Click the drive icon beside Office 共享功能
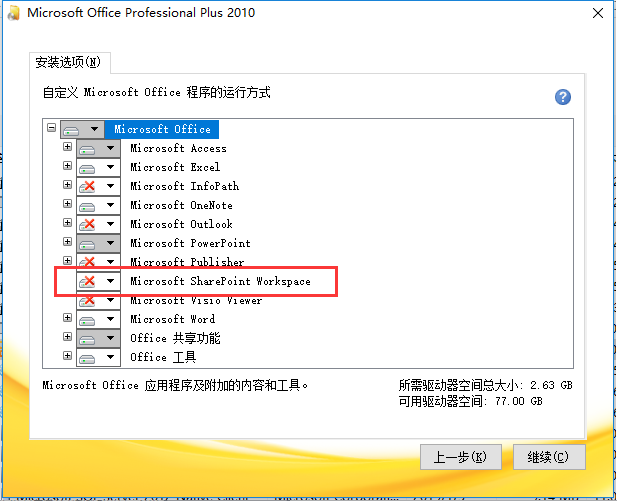617x501 pixels. tap(87, 339)
